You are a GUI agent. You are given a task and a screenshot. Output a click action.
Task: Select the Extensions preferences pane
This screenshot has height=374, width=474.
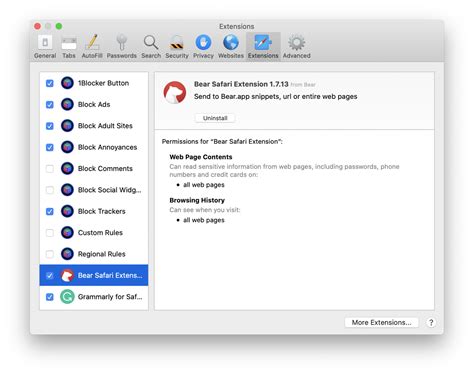click(263, 47)
